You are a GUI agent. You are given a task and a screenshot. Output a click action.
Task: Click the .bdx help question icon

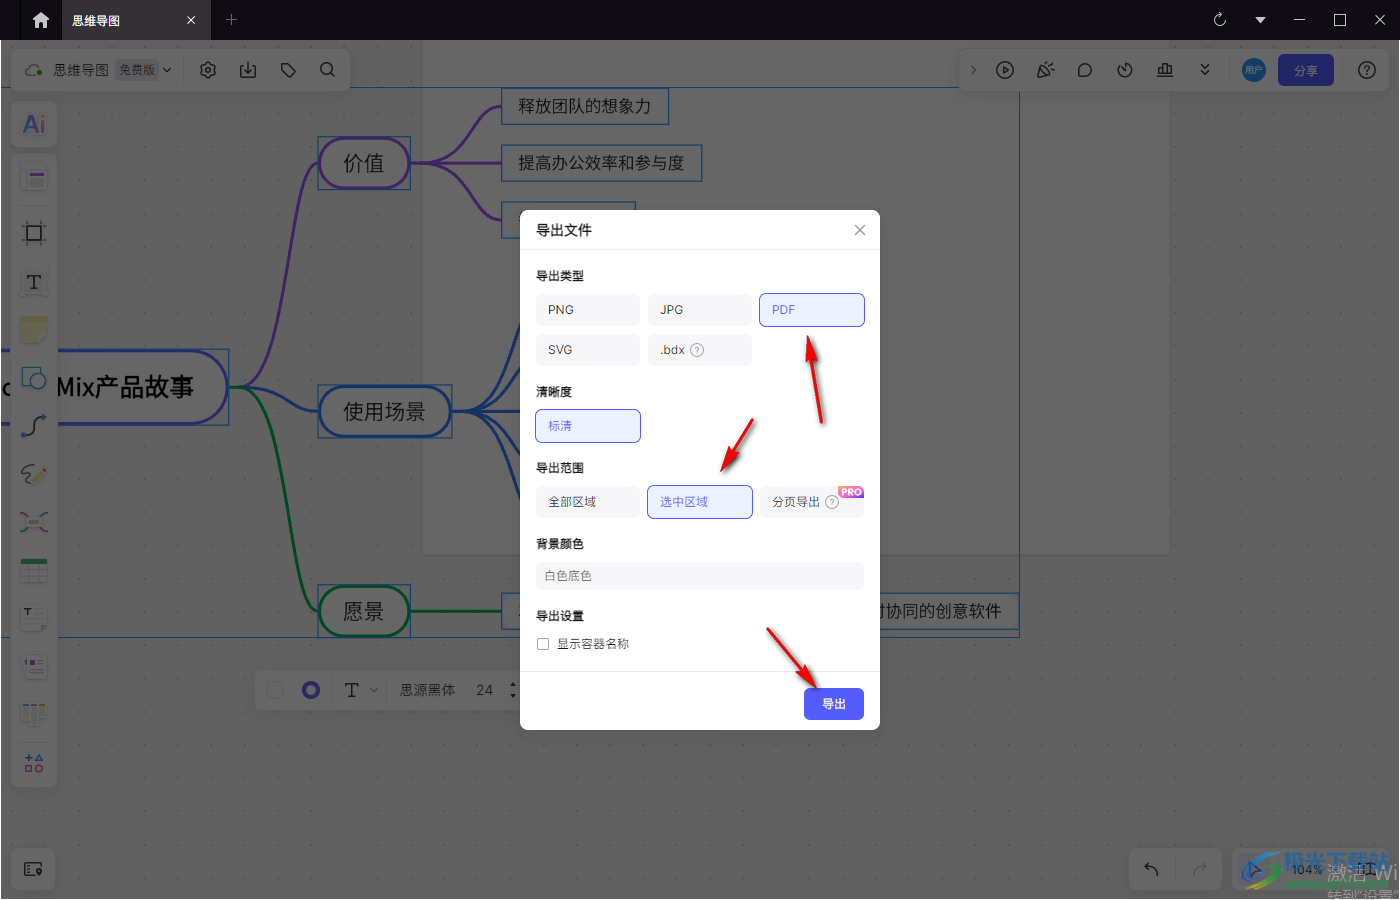click(x=698, y=350)
